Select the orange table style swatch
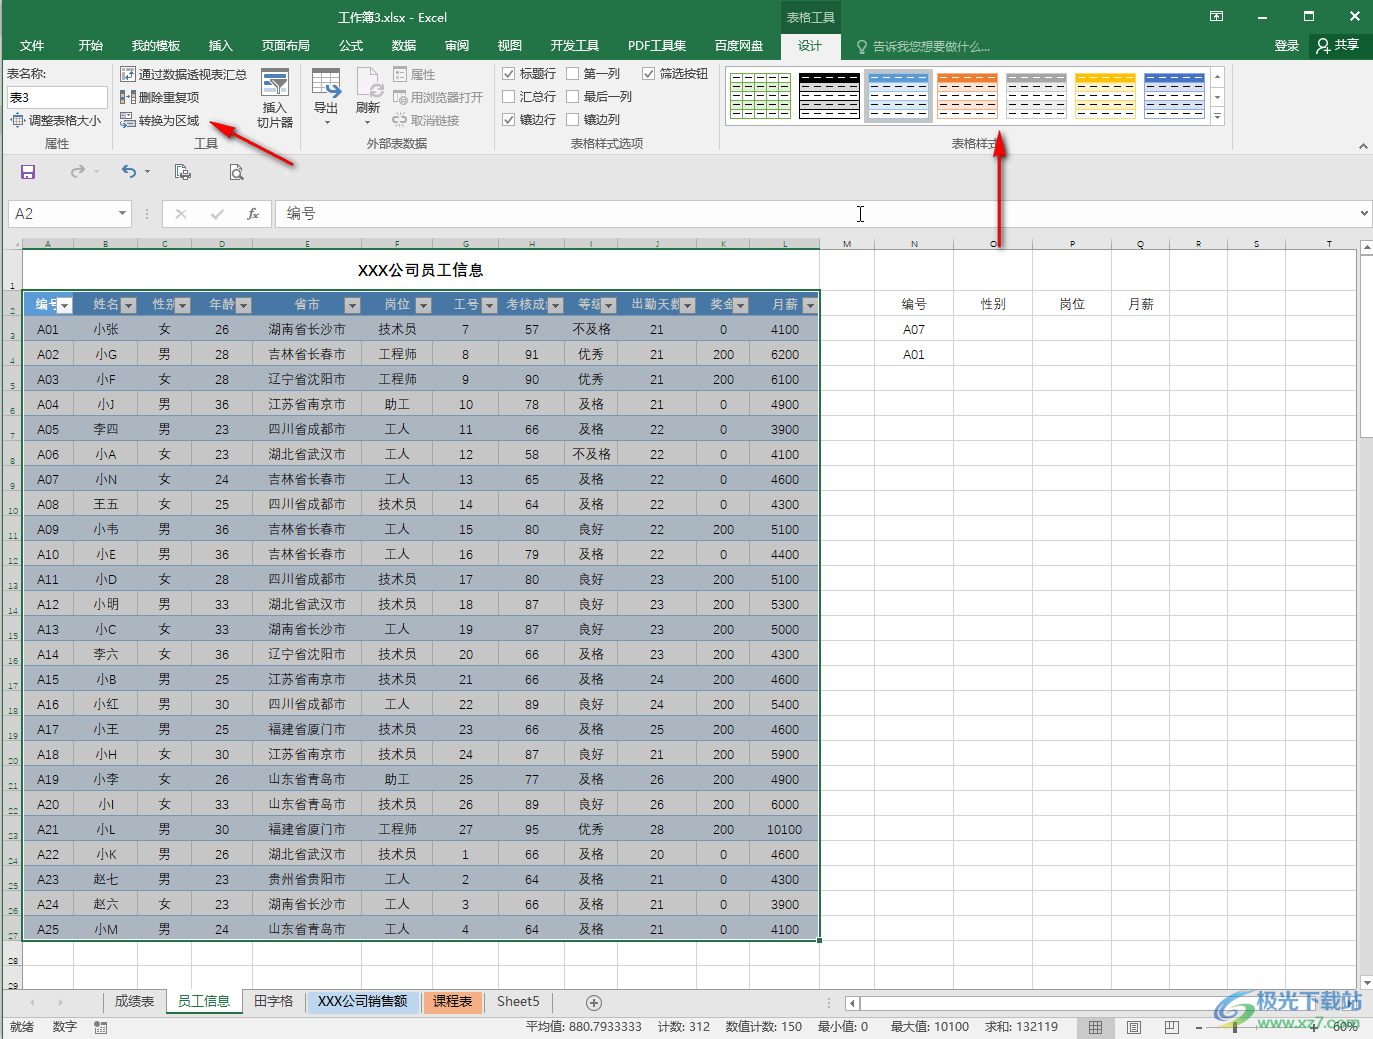Image resolution: width=1373 pixels, height=1039 pixels. coord(967,96)
